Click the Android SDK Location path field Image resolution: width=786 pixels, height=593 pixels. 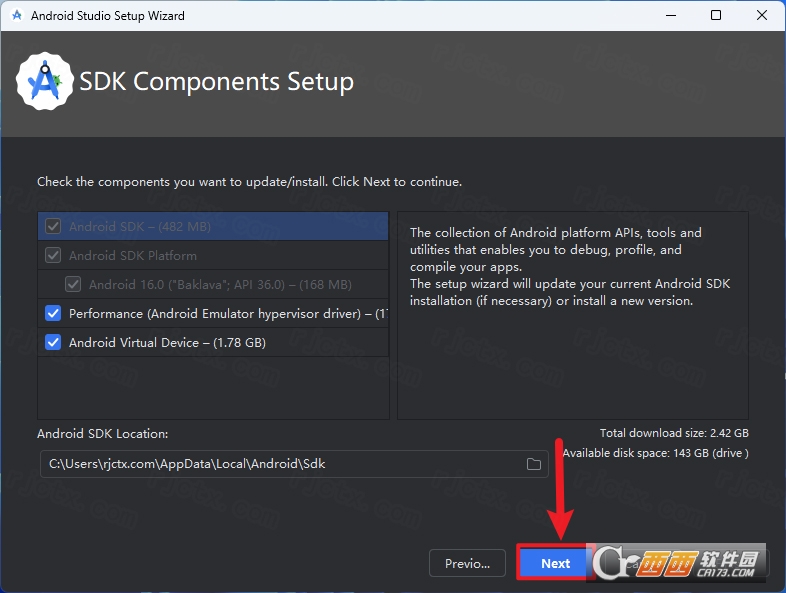pyautogui.click(x=294, y=464)
